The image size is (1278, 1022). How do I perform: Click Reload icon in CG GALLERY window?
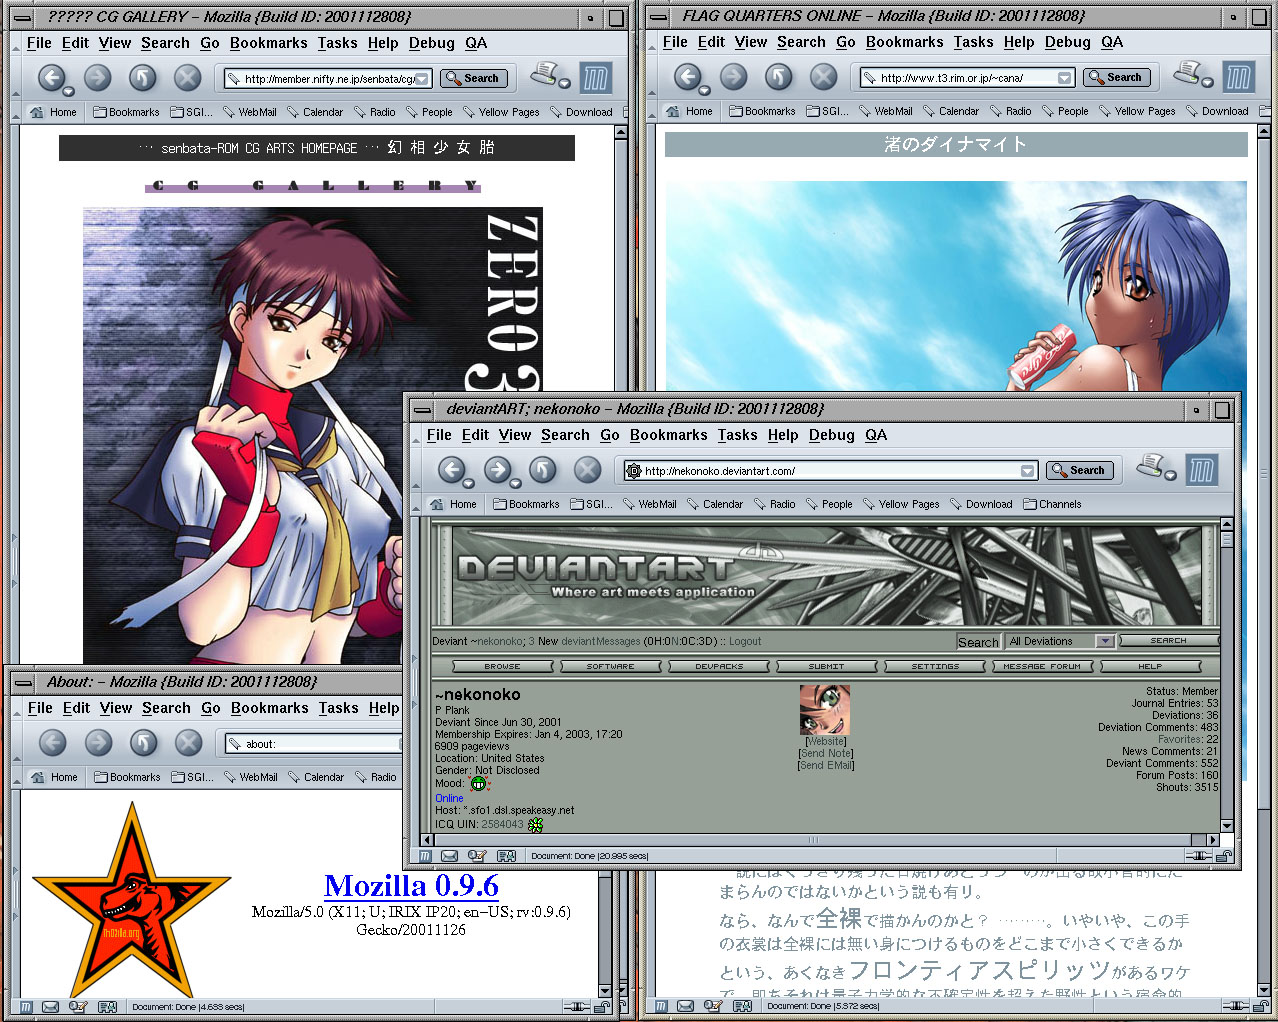(x=143, y=78)
